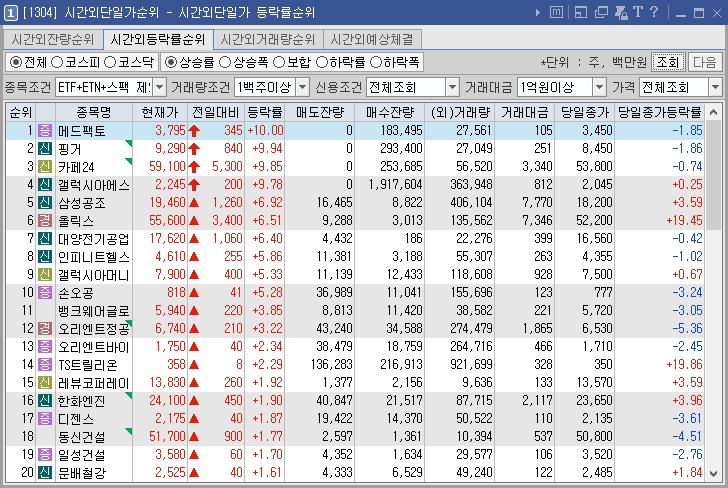
Task: Select the 상승폭 radio button
Action: point(225,62)
